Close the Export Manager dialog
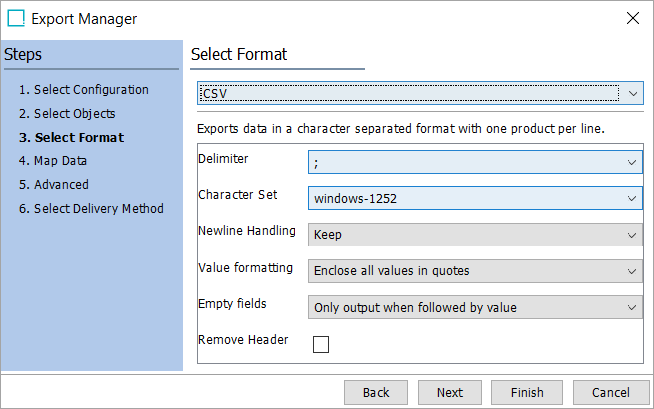The width and height of the screenshot is (654, 409). pos(632,18)
